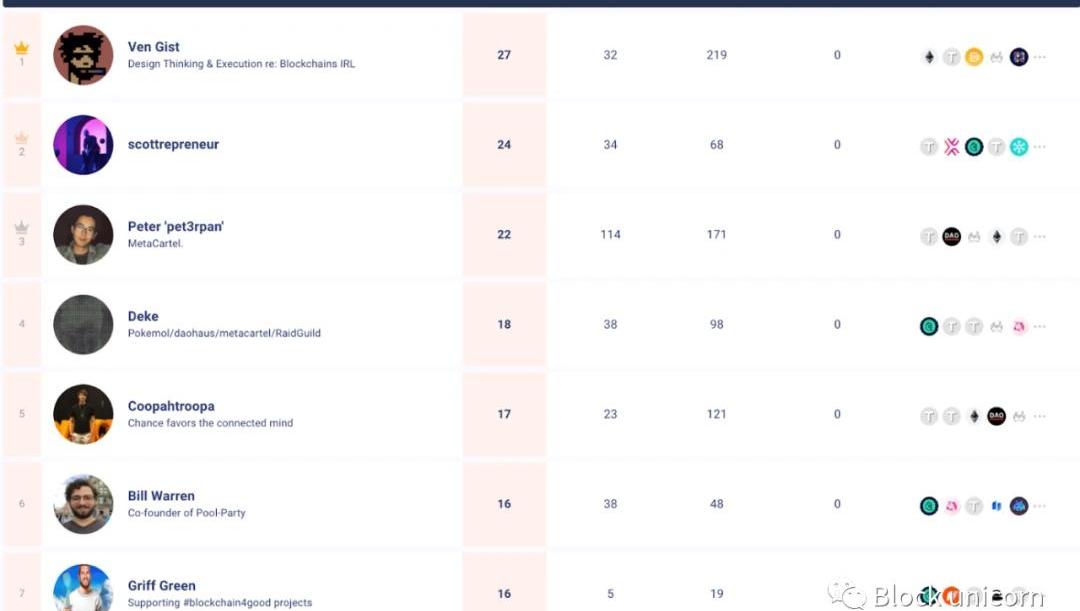The width and height of the screenshot is (1080, 611).
Task: Click the gold crown icon for rank 1
Action: (22, 48)
